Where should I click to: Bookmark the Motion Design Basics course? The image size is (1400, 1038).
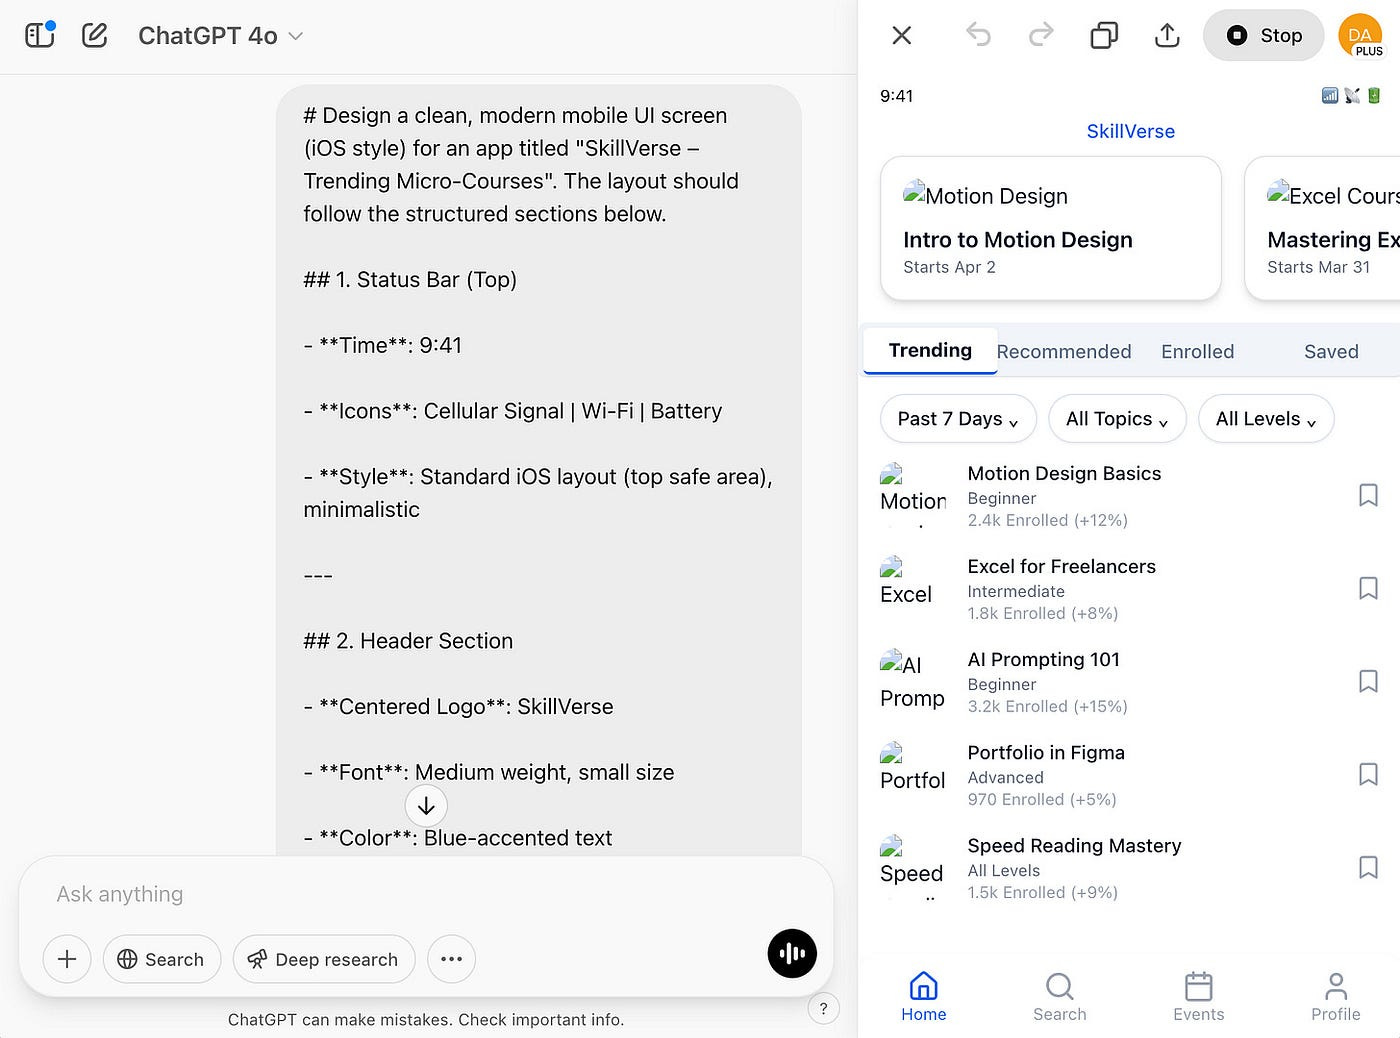(1368, 495)
